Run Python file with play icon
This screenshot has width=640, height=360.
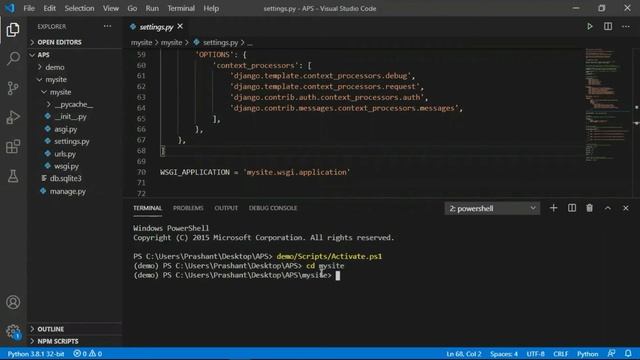[x=589, y=27]
